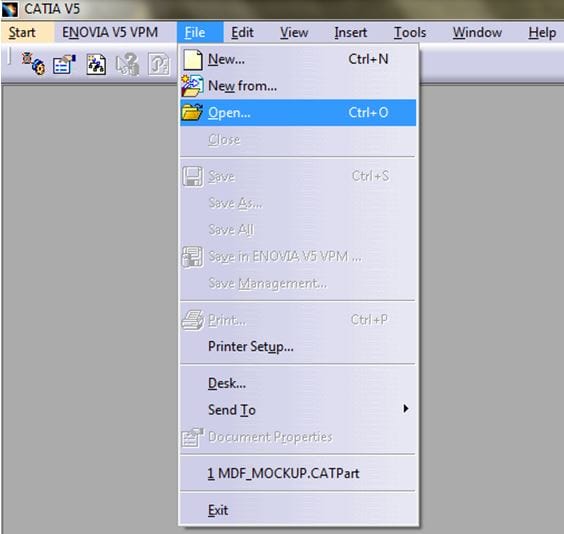
Task: Click the open folder icon beside Open...
Action: [192, 112]
